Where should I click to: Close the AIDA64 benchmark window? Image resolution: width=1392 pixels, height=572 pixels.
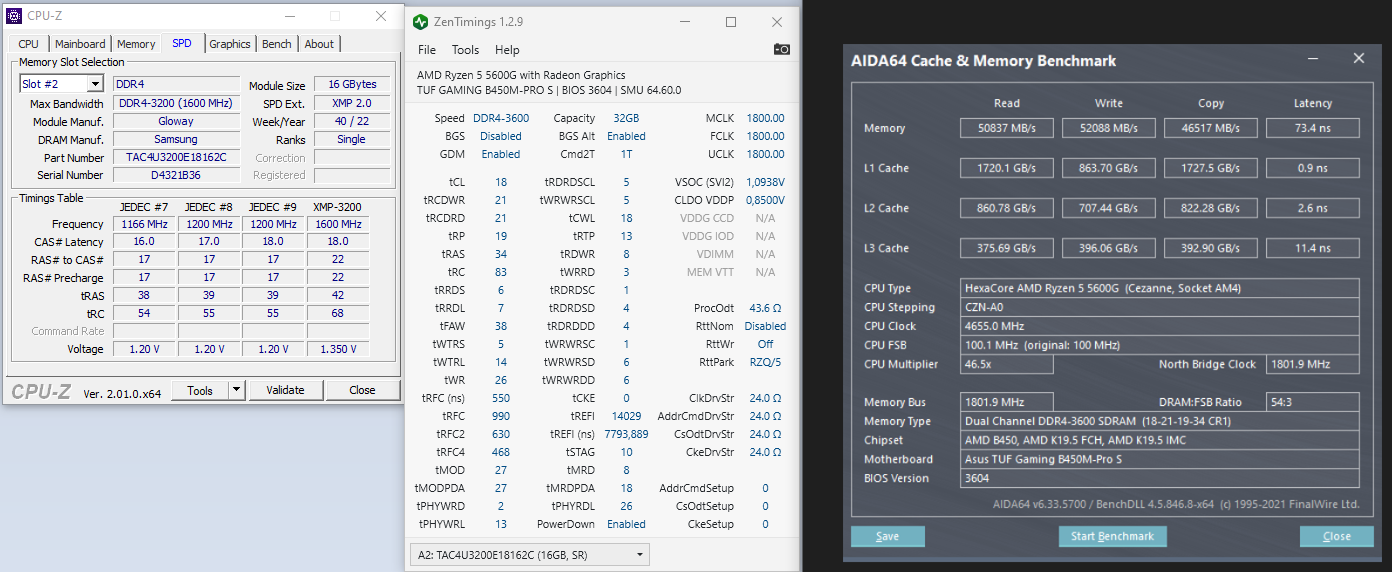coord(1358,59)
